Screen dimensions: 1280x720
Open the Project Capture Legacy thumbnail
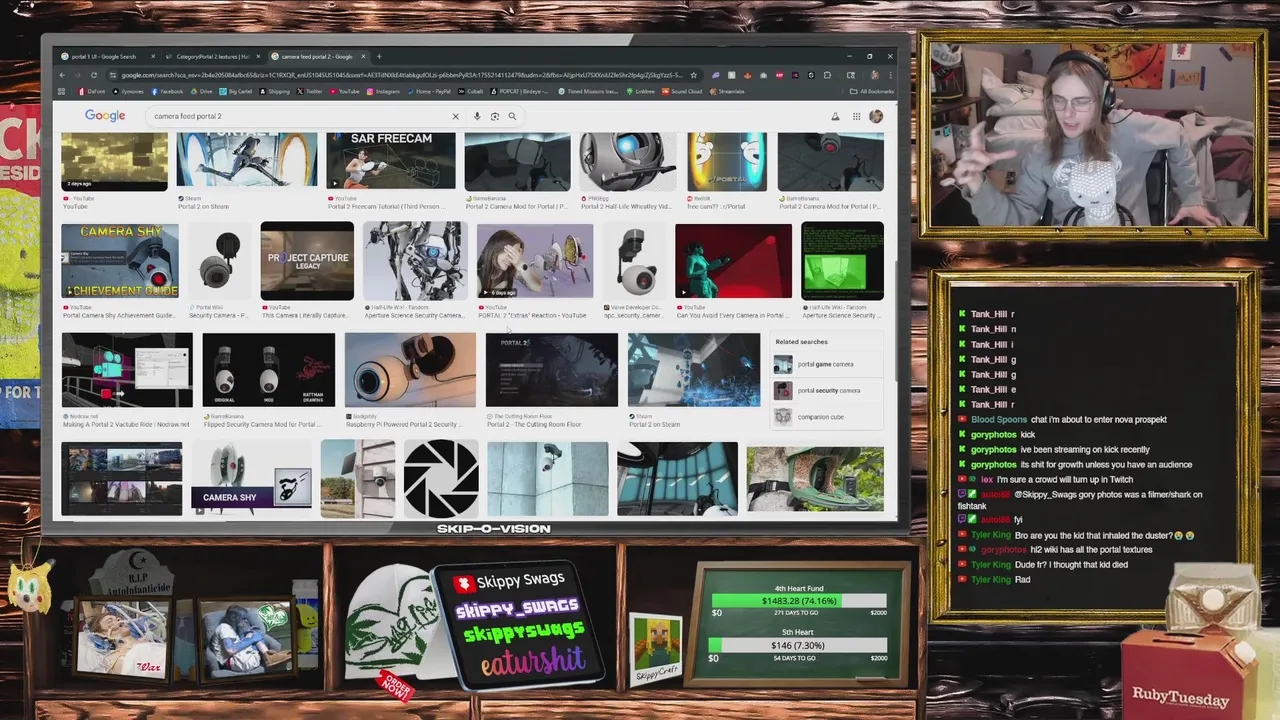(x=307, y=261)
